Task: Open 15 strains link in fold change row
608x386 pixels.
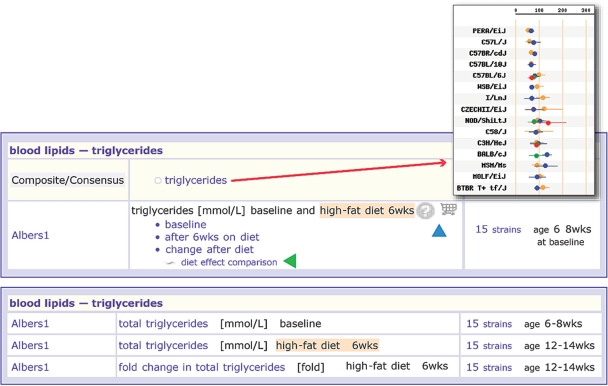Action: 489,367
